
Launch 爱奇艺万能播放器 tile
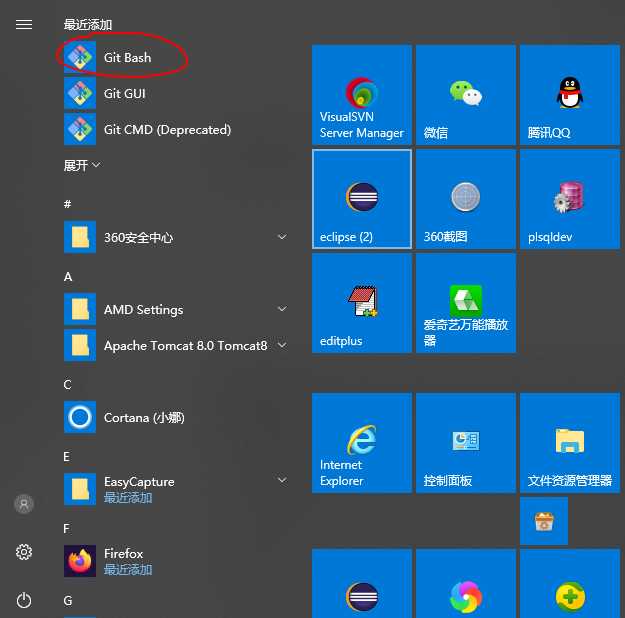tap(466, 303)
